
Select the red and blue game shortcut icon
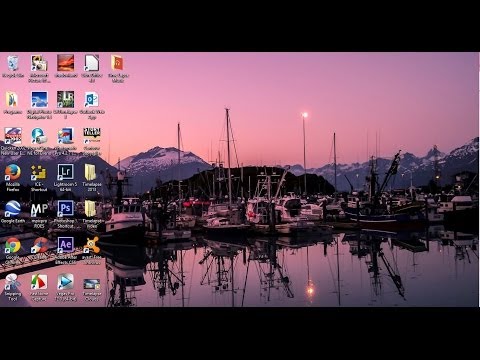coord(13,136)
